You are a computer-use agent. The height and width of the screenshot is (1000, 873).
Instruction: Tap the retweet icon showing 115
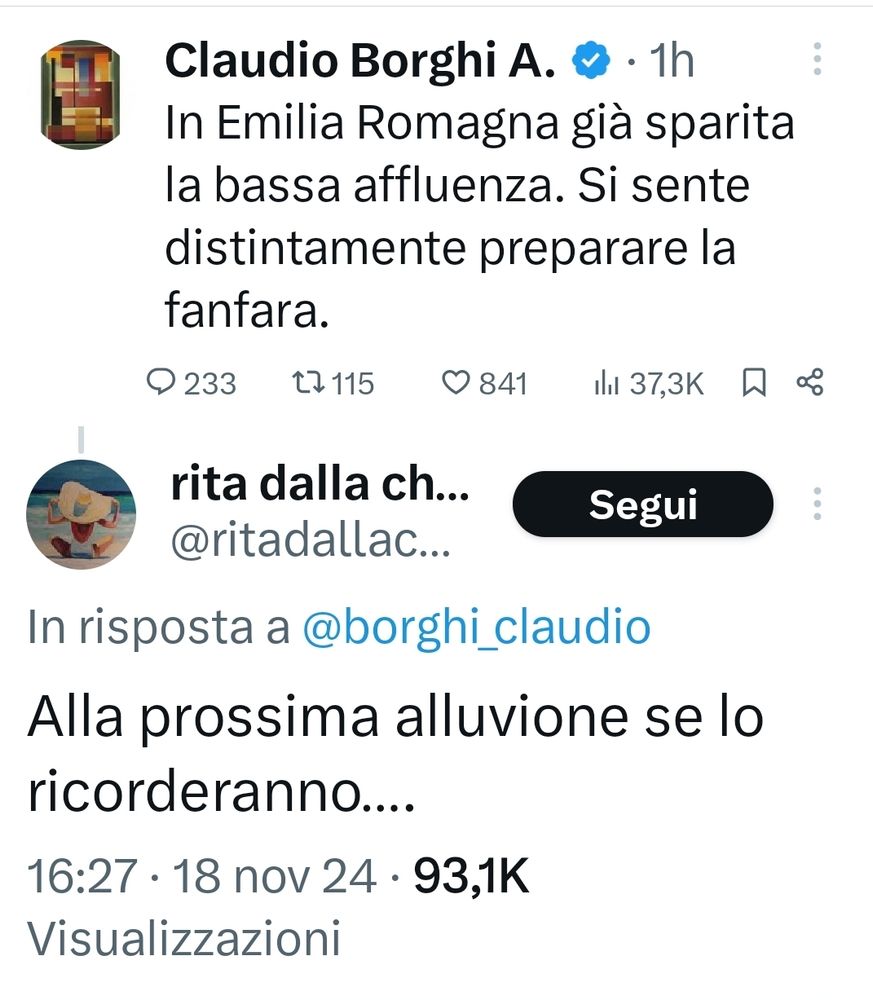point(308,382)
